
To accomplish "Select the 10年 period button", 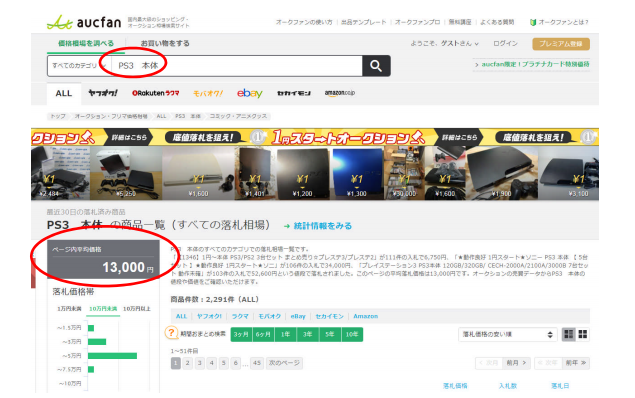I will pos(352,334).
